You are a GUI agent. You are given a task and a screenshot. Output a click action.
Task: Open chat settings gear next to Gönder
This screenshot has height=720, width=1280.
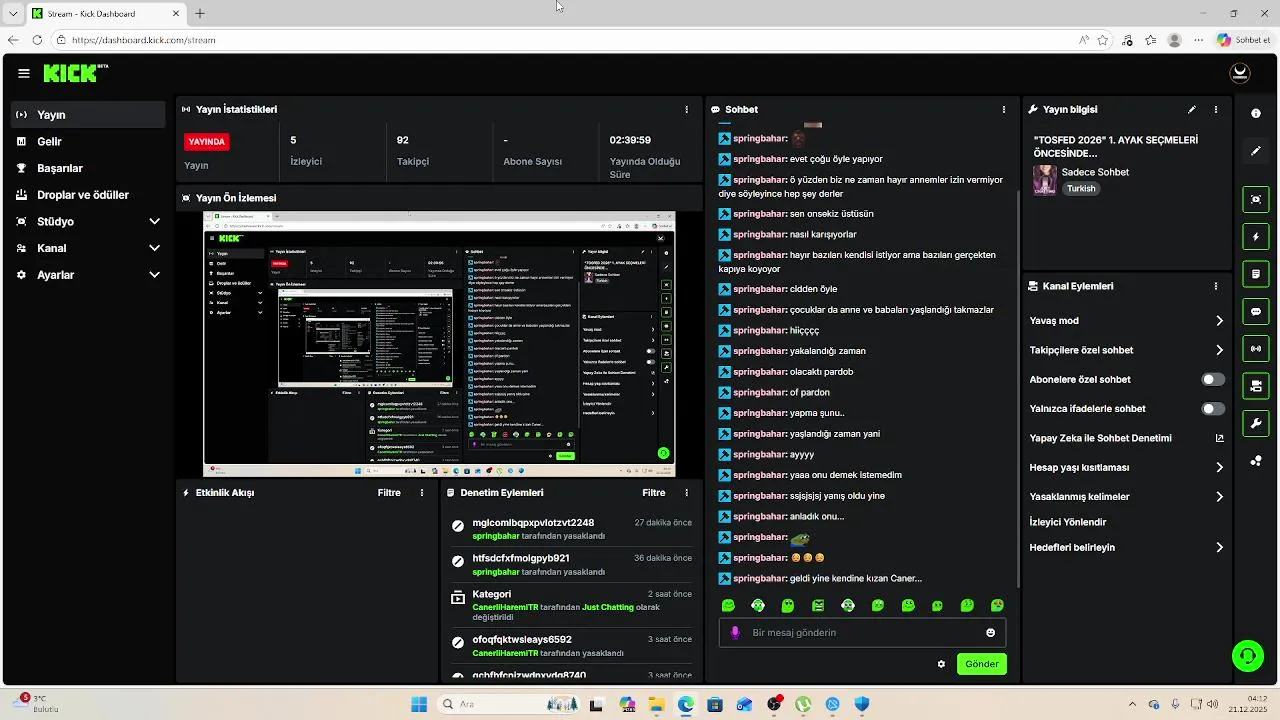pyautogui.click(x=941, y=664)
